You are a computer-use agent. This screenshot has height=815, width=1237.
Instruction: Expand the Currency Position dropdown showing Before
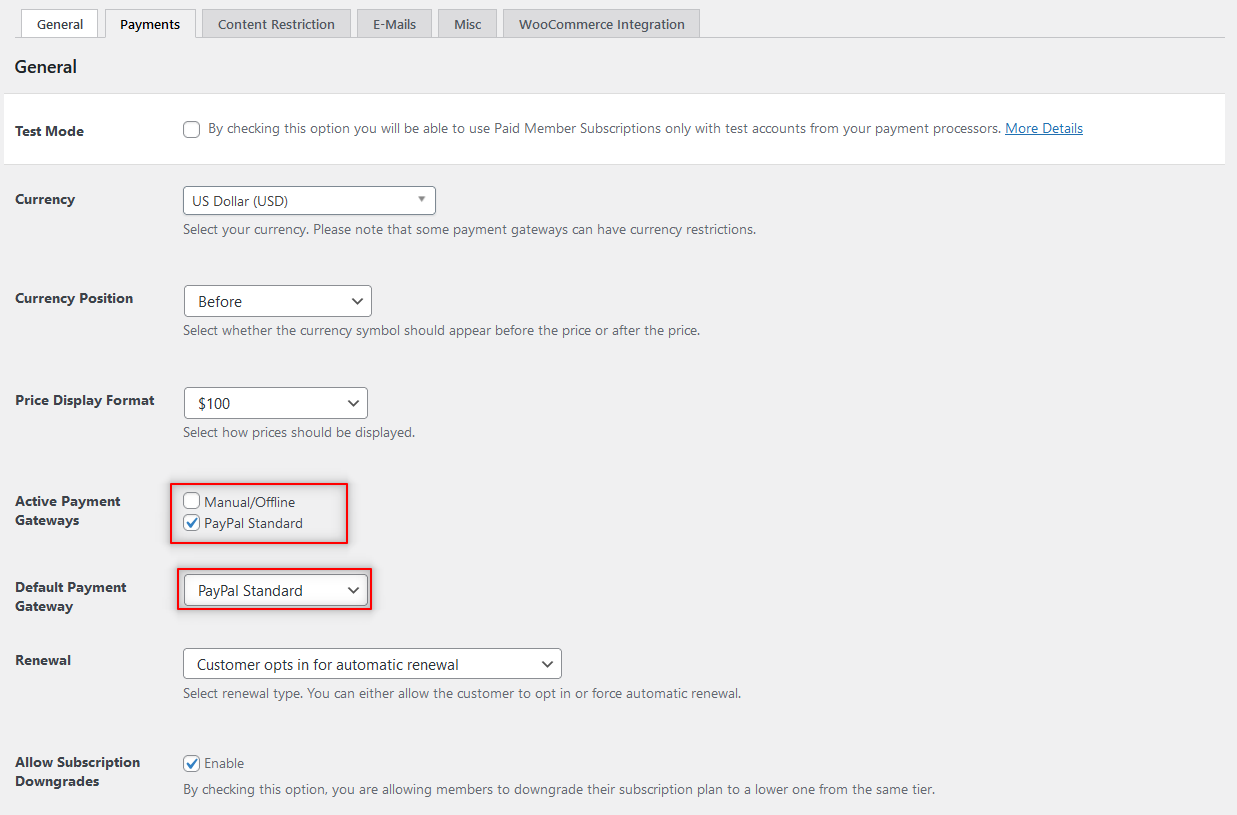(278, 301)
